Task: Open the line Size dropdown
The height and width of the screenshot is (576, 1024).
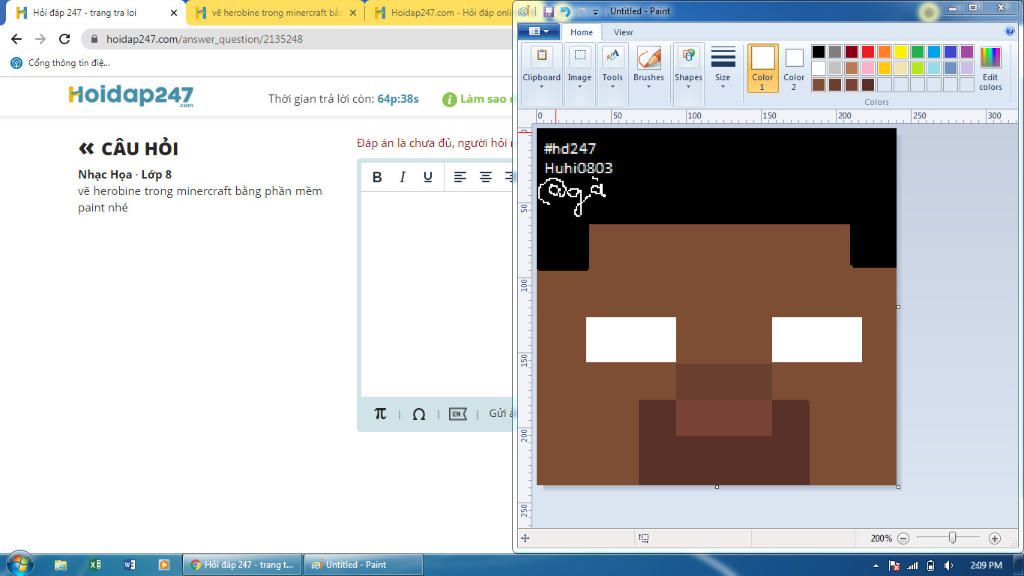Action: 722,69
